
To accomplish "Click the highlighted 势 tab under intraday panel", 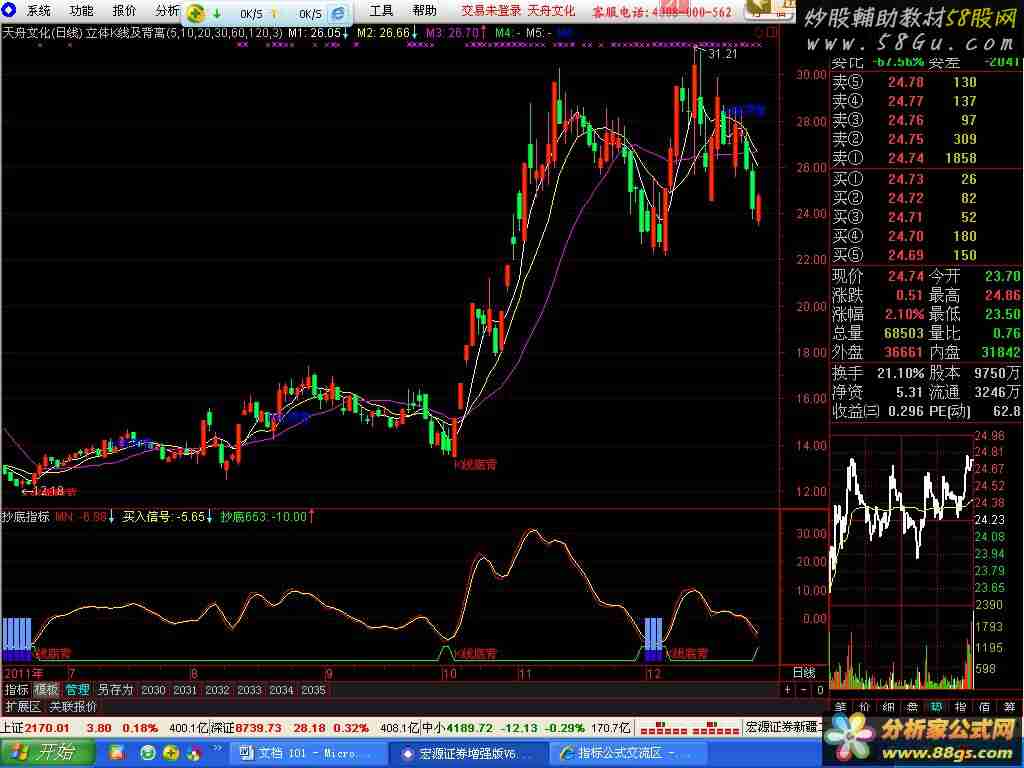I will 936,707.
